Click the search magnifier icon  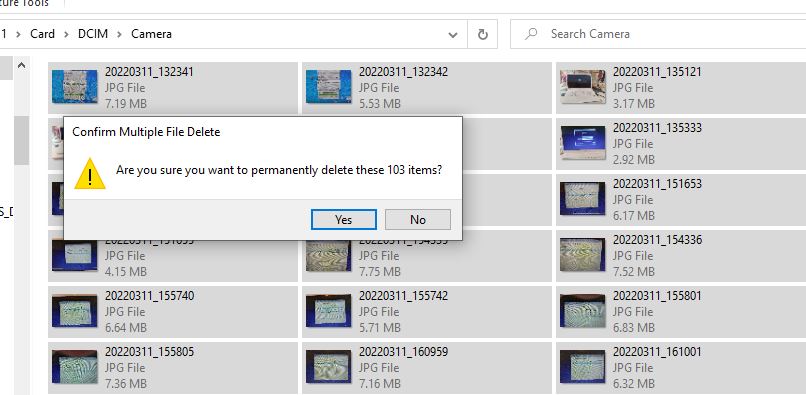coord(531,34)
